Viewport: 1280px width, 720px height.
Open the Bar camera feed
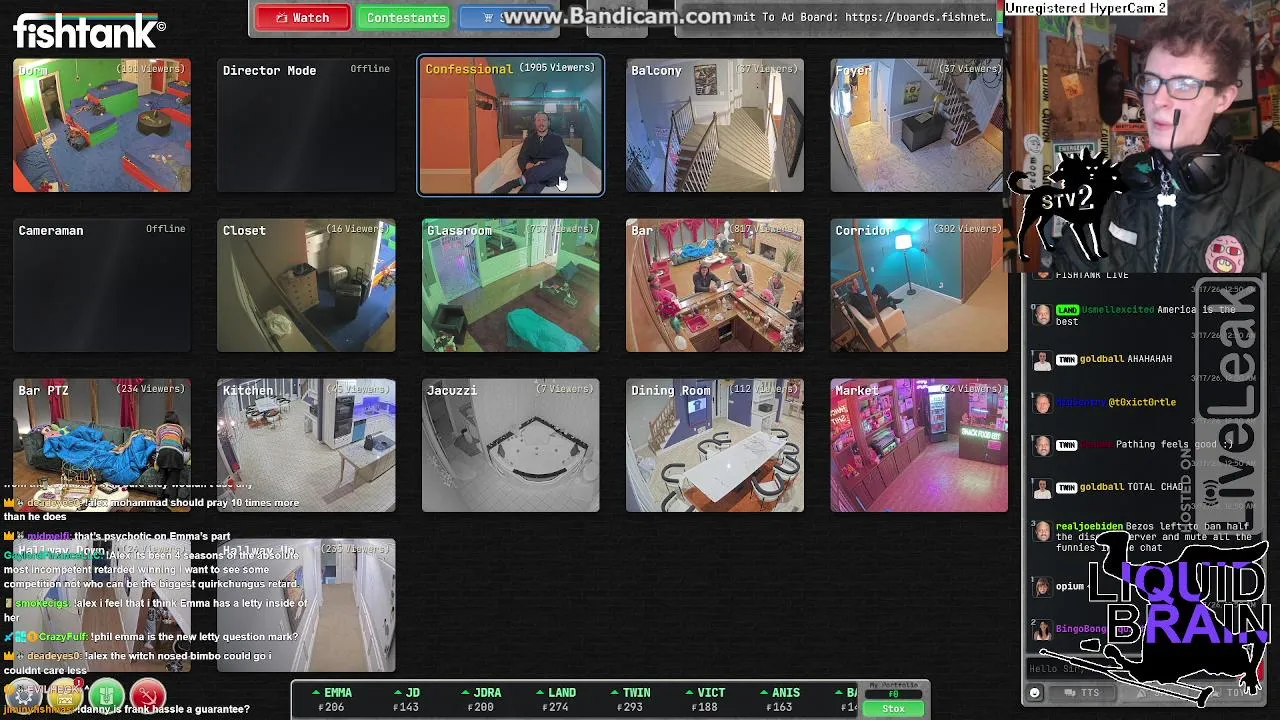point(714,285)
